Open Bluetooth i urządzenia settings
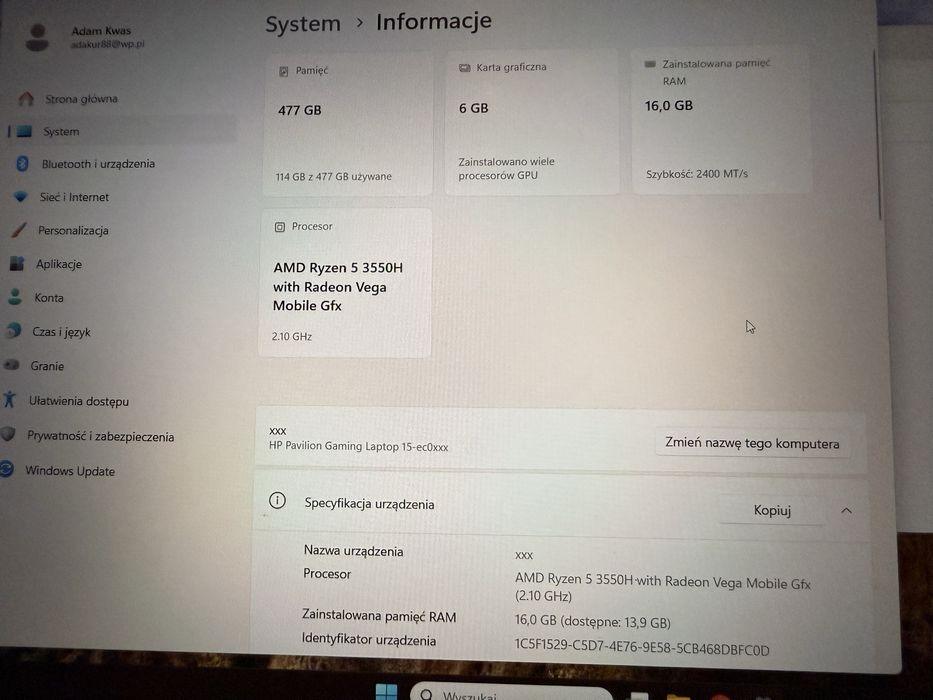 pos(98,164)
